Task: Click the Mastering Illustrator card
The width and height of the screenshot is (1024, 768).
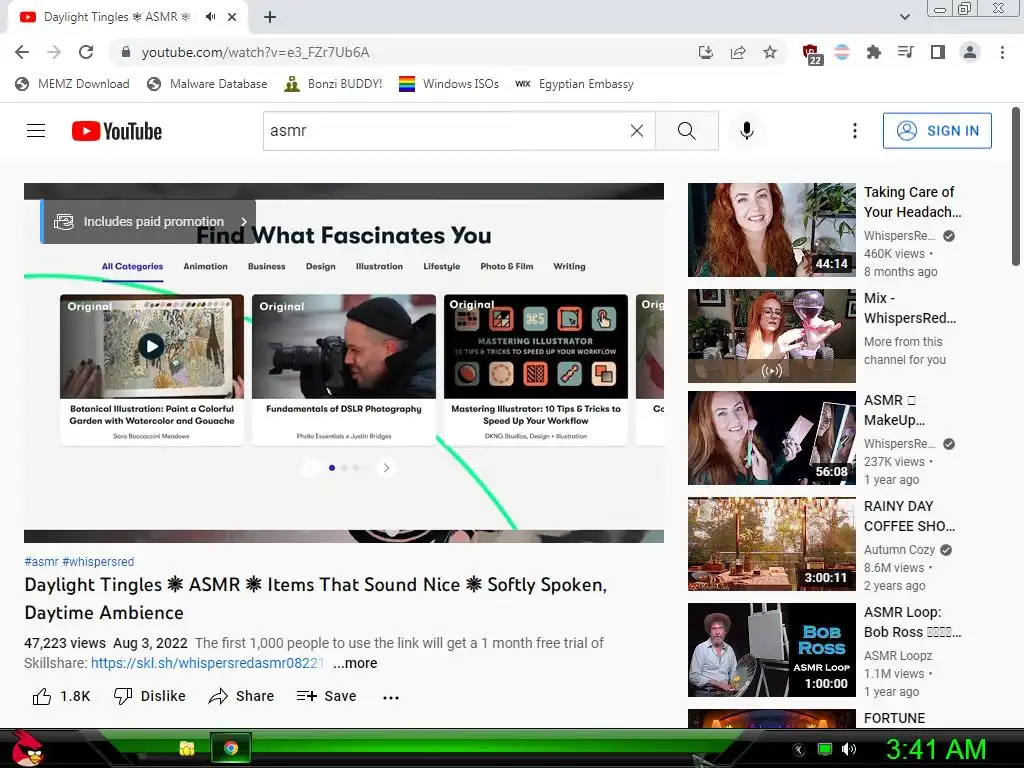Action: coord(536,370)
